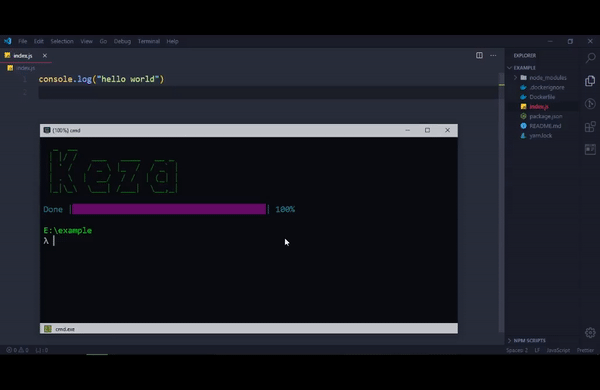Open the Debug menu
Image resolution: width=600 pixels, height=390 pixels.
point(122,41)
